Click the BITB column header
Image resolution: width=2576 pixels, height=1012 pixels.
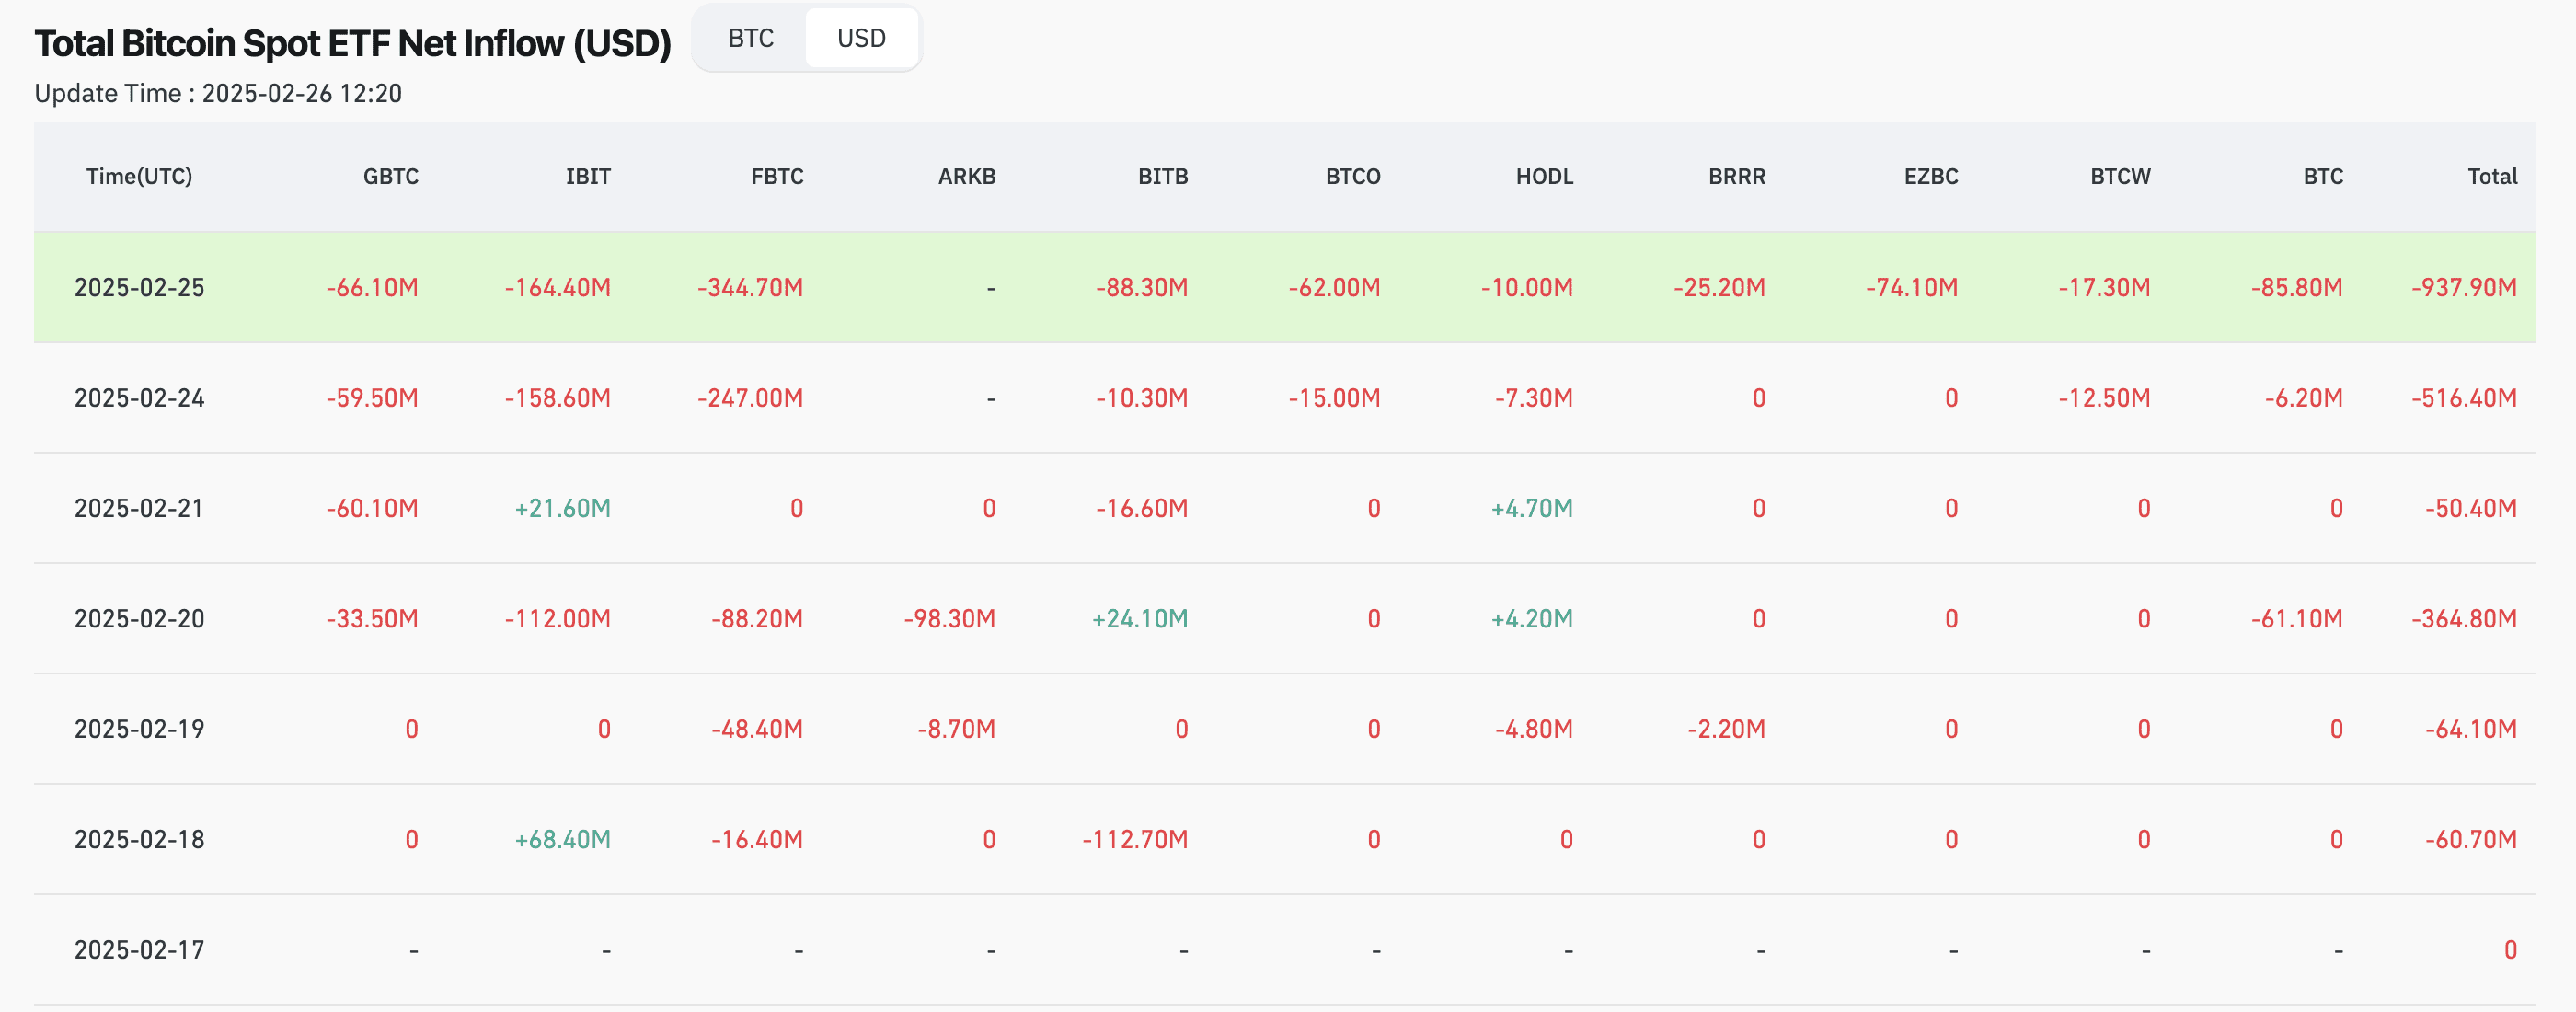[x=1163, y=177]
